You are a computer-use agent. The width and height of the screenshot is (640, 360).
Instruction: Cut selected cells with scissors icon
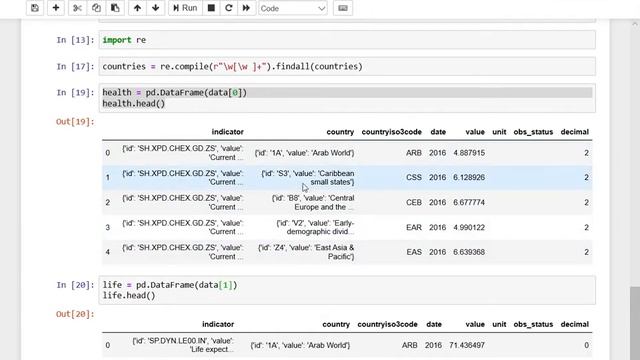77,8
